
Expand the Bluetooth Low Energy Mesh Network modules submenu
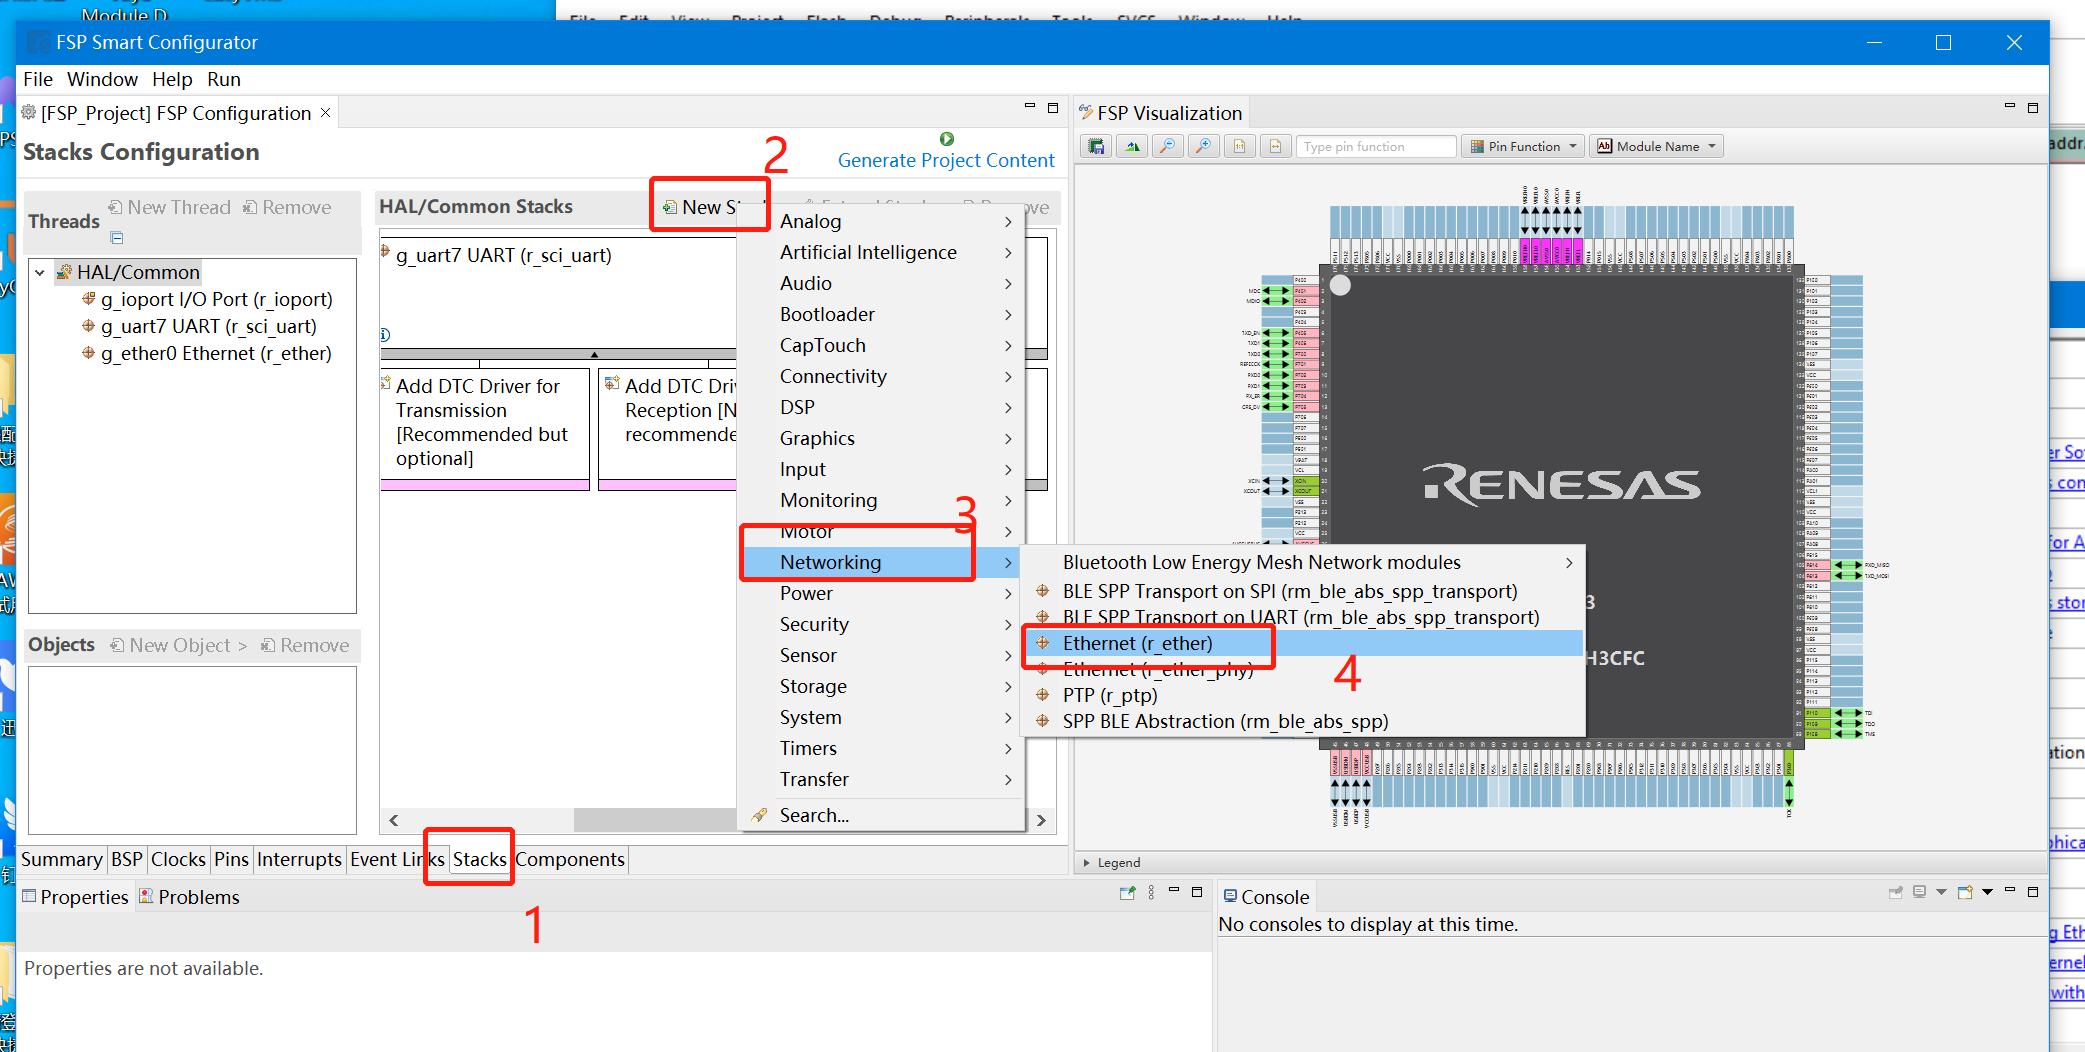point(1569,563)
